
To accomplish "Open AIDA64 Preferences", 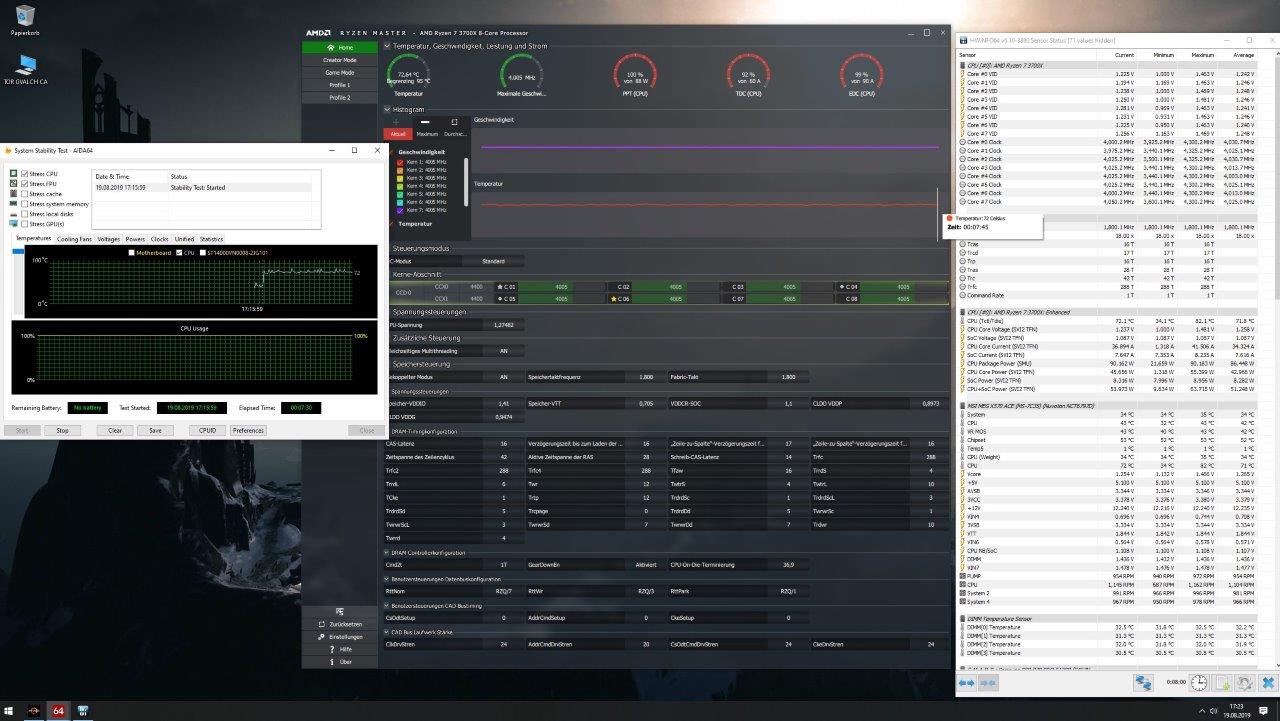I will (x=249, y=430).
